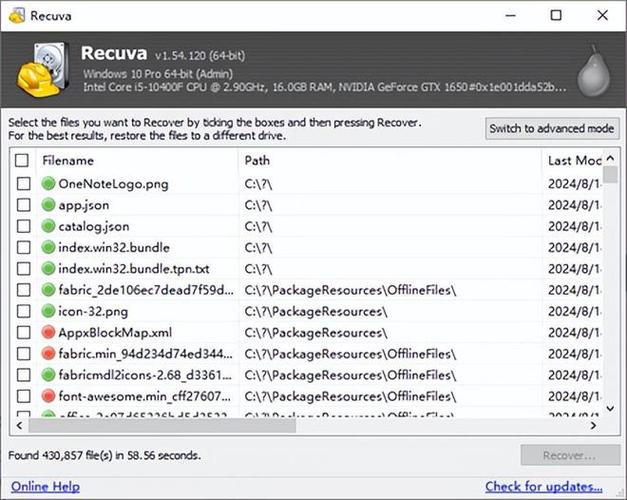Click the horizontal scrollbar right arrow
Image resolution: width=627 pixels, height=500 pixels.
pos(593,426)
